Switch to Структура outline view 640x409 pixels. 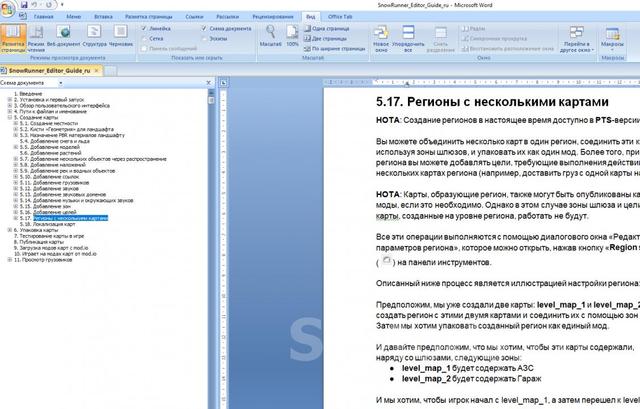point(94,36)
